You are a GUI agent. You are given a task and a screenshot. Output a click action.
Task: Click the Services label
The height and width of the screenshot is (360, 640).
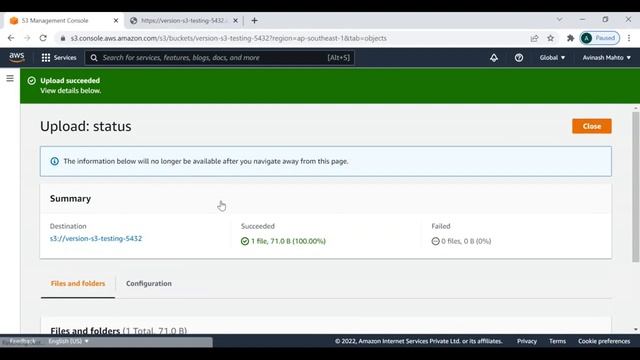[x=65, y=58]
